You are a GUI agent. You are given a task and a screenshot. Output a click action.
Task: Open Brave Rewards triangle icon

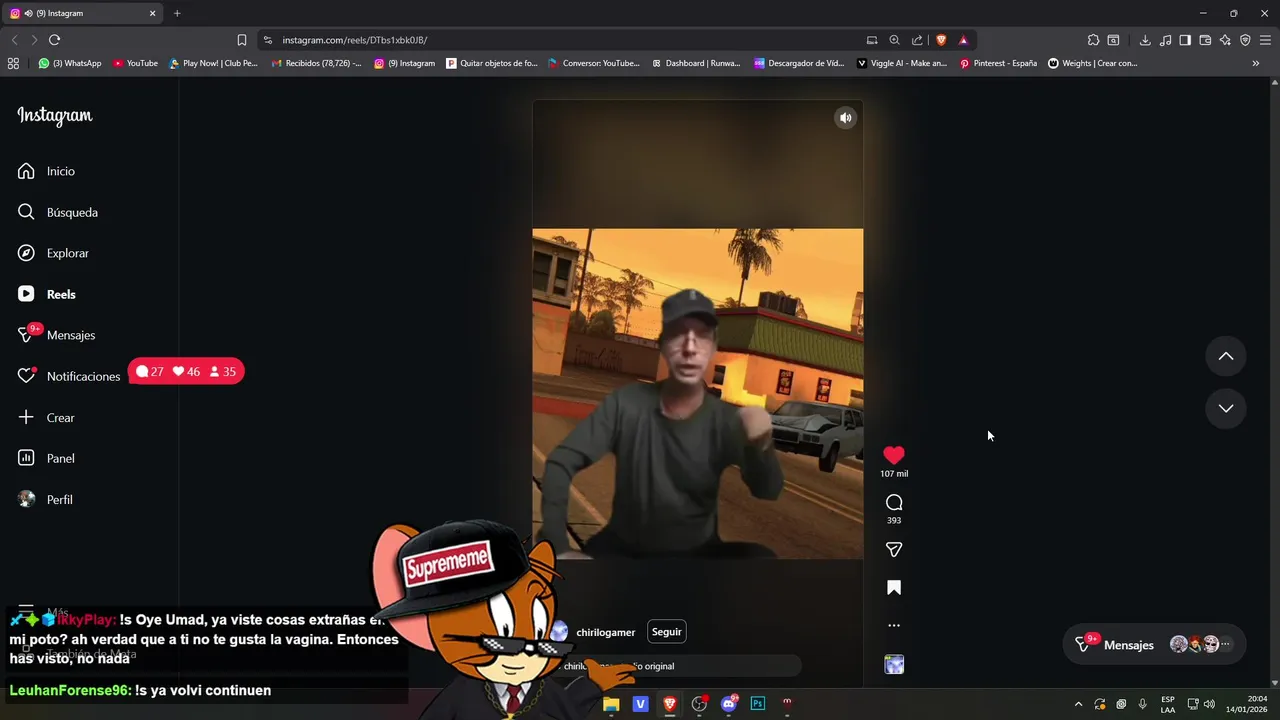(x=963, y=40)
